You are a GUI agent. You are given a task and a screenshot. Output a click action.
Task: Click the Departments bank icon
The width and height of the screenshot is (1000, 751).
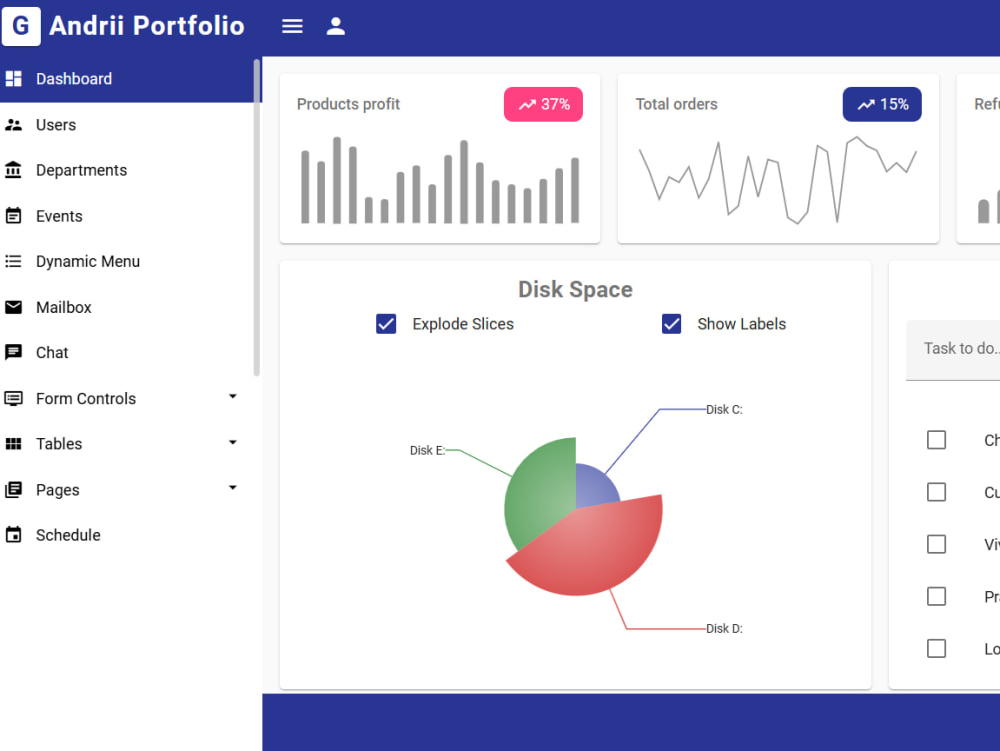[13, 170]
